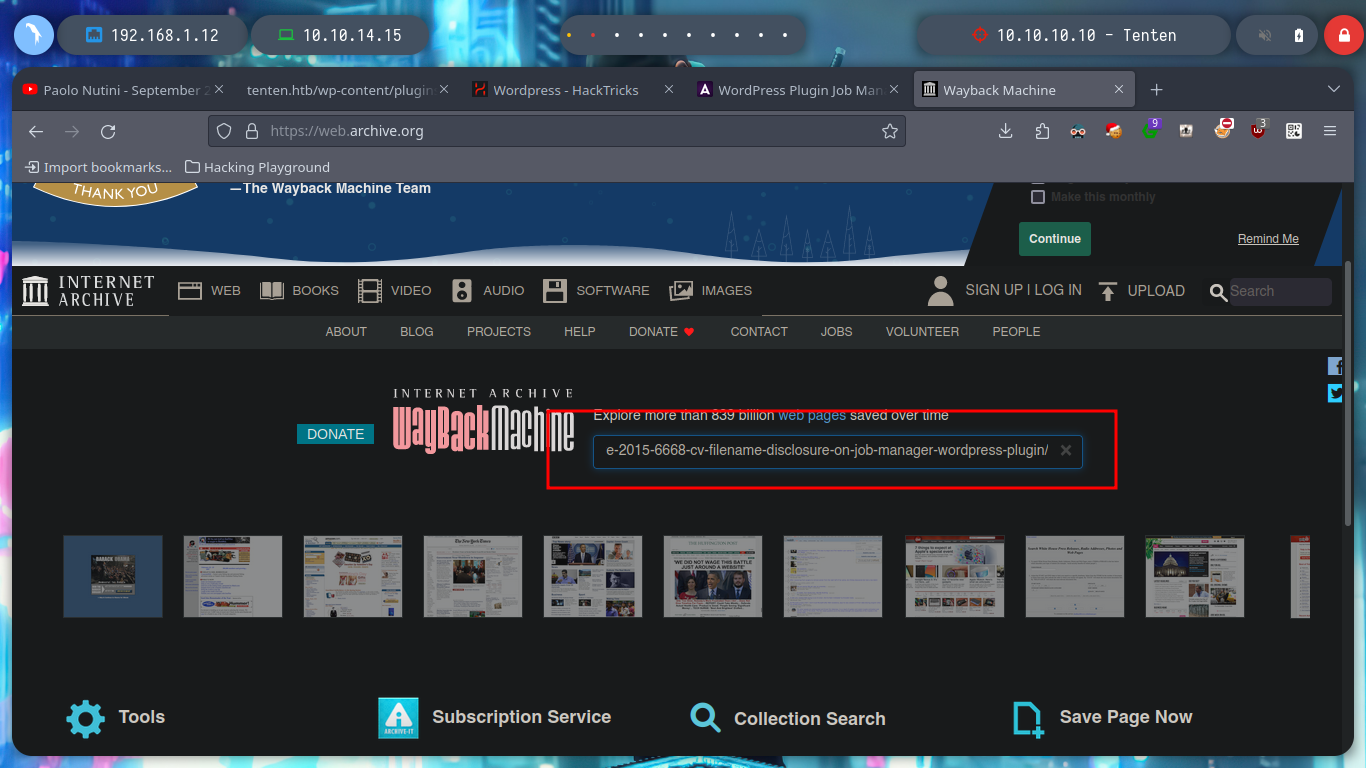This screenshot has height=768, width=1366.
Task: Open the SOFTWARE media menu
Action: click(596, 291)
